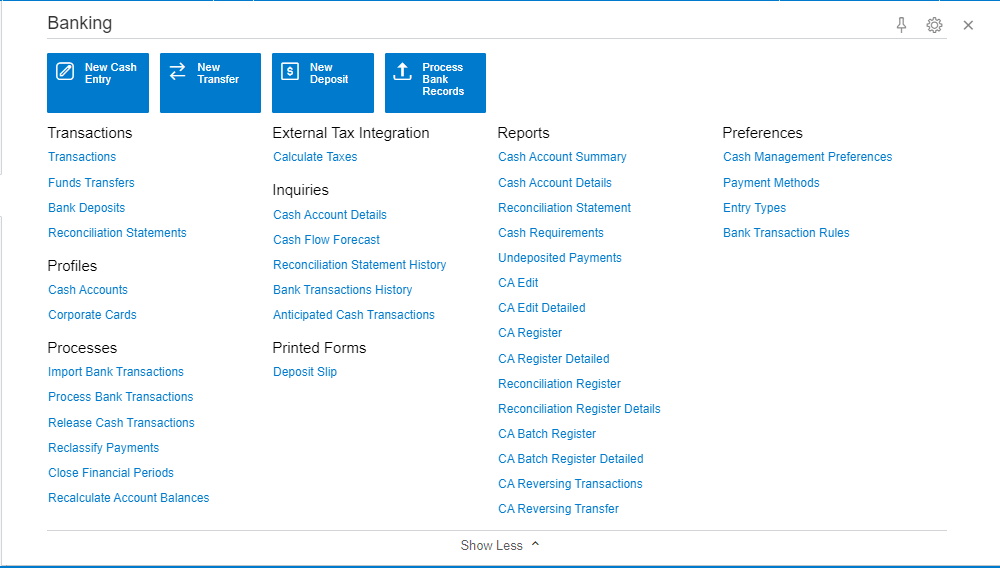
Task: Open Close Financial Periods
Action: pyautogui.click(x=111, y=472)
